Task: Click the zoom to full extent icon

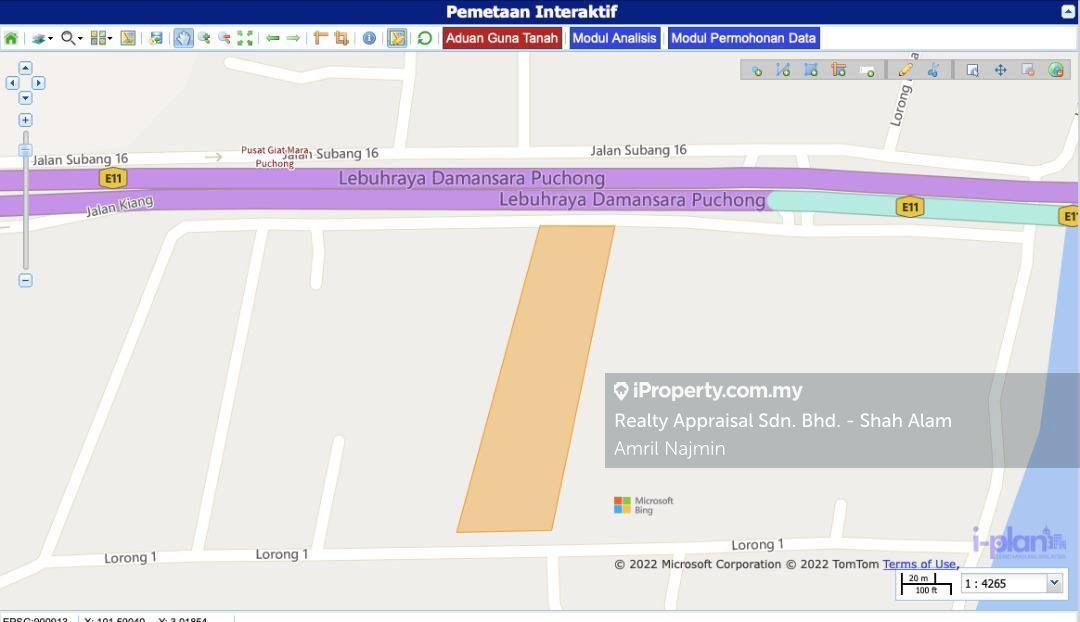Action: [x=245, y=38]
